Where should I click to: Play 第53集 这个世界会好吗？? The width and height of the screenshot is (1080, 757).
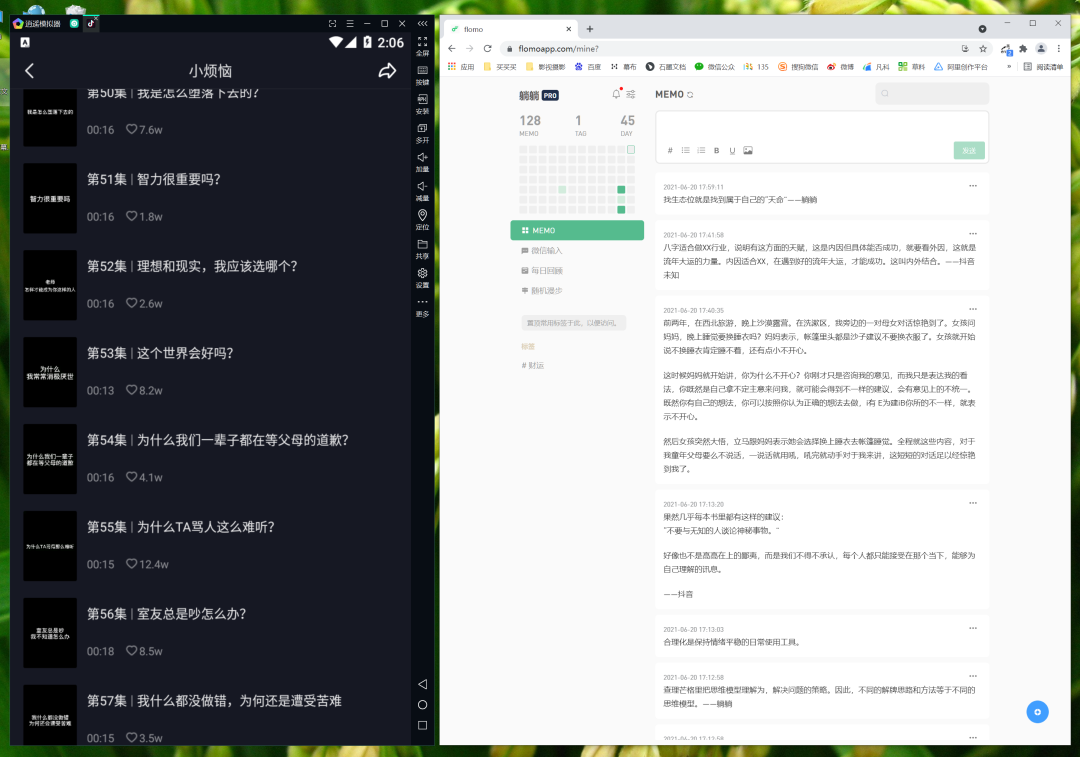209,372
